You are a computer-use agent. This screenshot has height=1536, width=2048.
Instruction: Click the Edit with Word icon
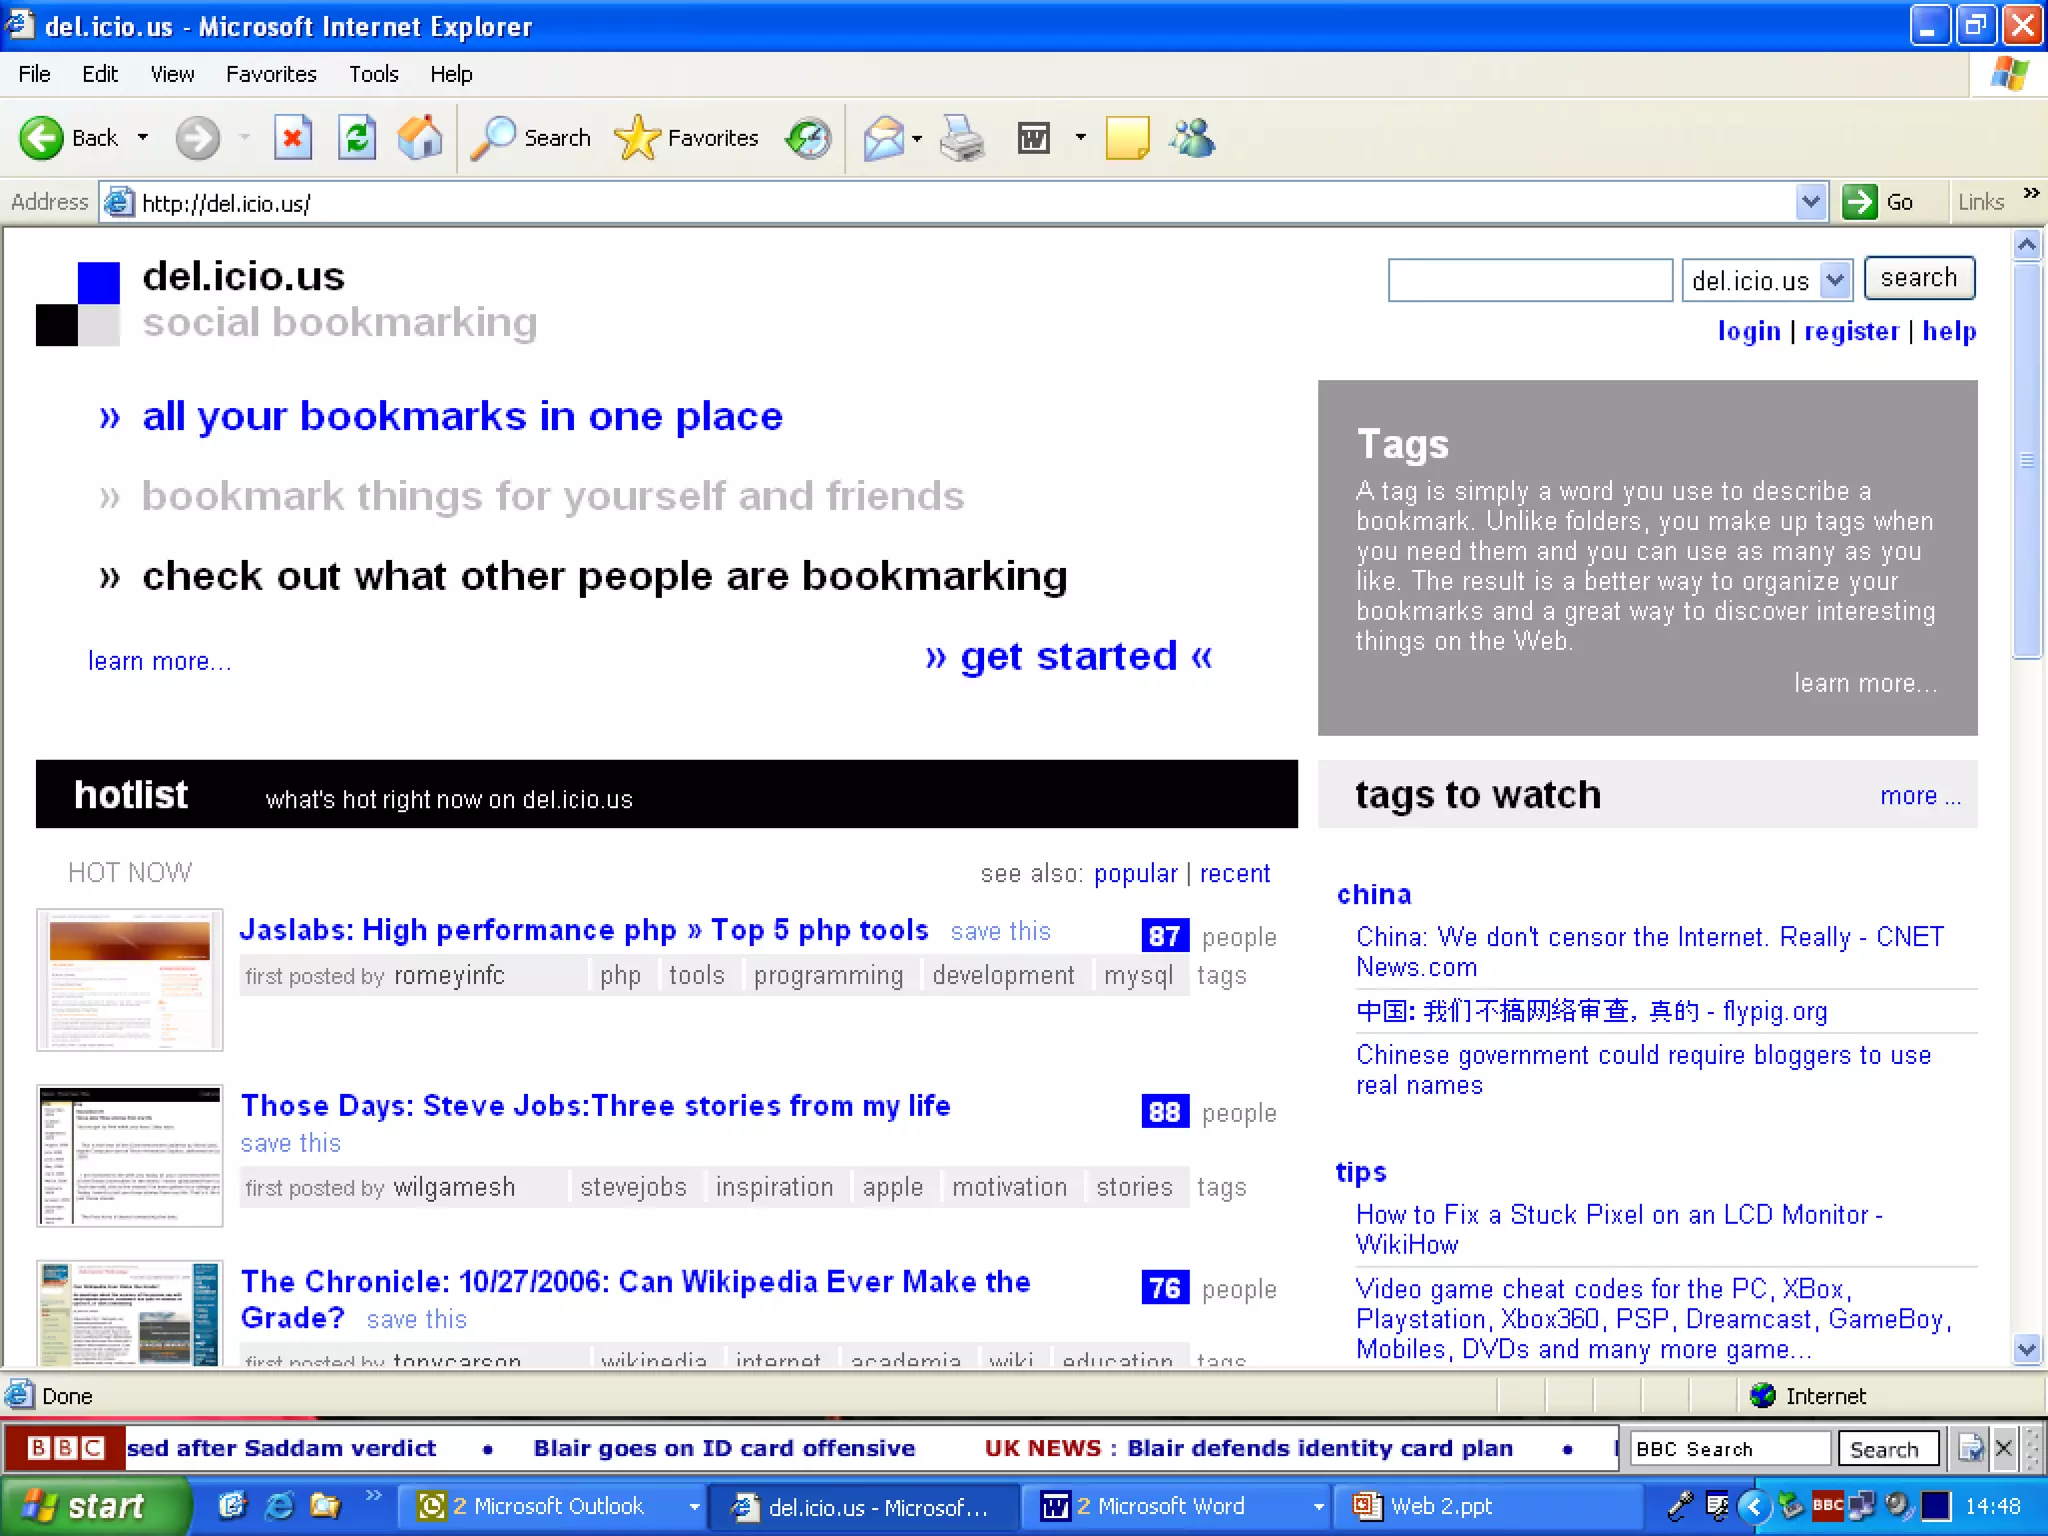point(1034,138)
